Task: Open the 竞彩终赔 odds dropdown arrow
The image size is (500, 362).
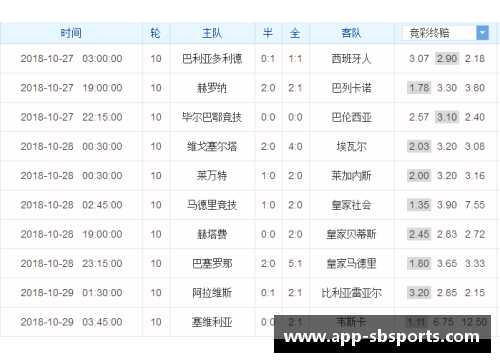Action: (x=482, y=33)
